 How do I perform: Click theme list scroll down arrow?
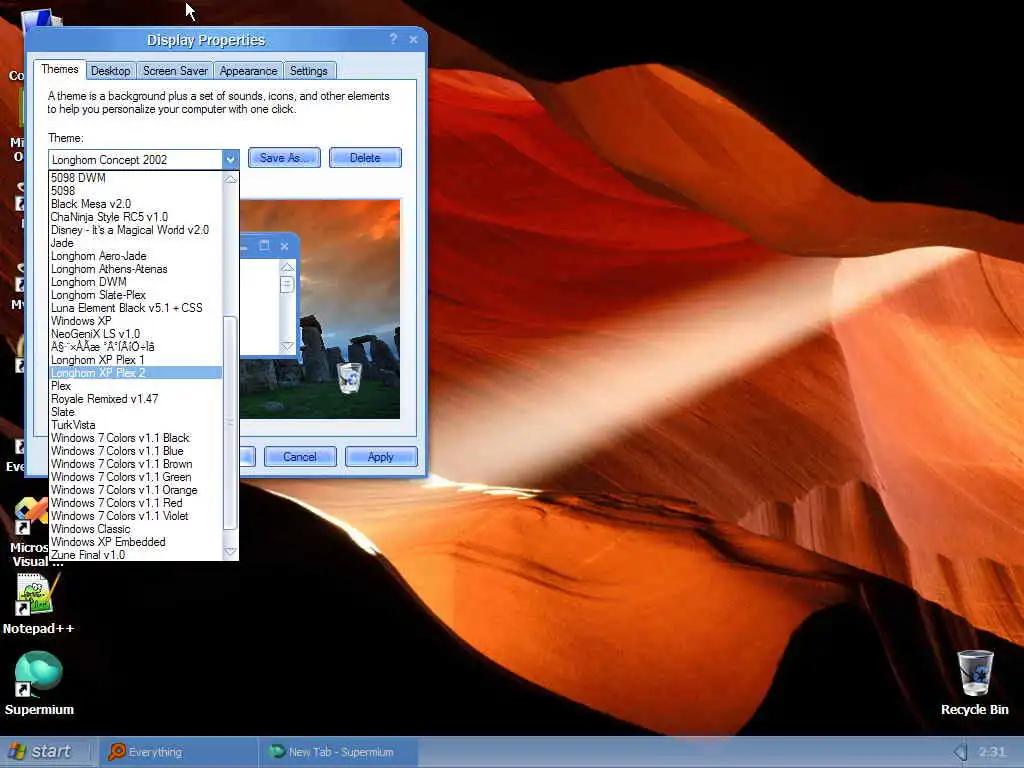pyautogui.click(x=230, y=552)
